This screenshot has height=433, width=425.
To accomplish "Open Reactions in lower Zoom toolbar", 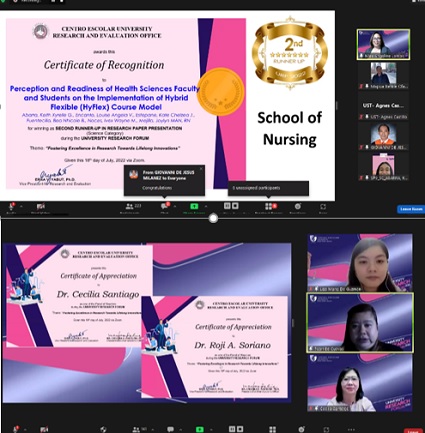I will click(301, 429).
